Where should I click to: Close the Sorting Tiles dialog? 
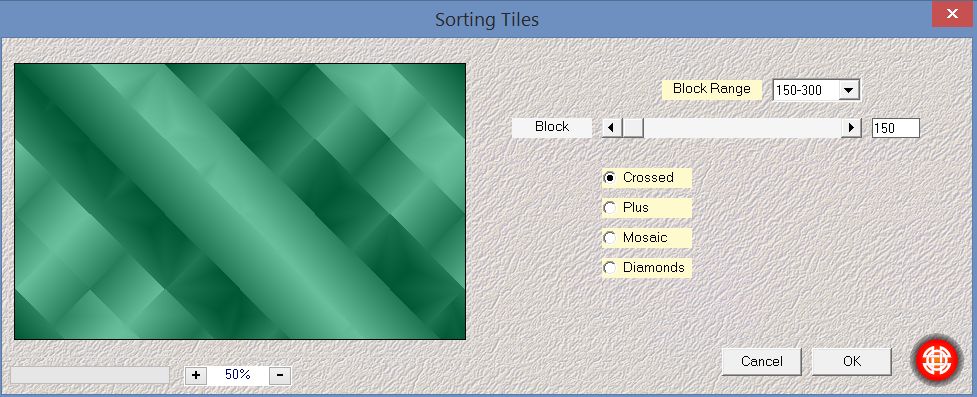click(952, 14)
